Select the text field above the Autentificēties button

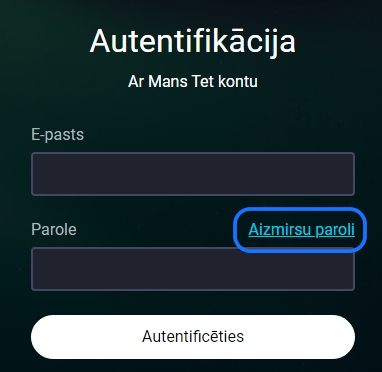click(193, 269)
